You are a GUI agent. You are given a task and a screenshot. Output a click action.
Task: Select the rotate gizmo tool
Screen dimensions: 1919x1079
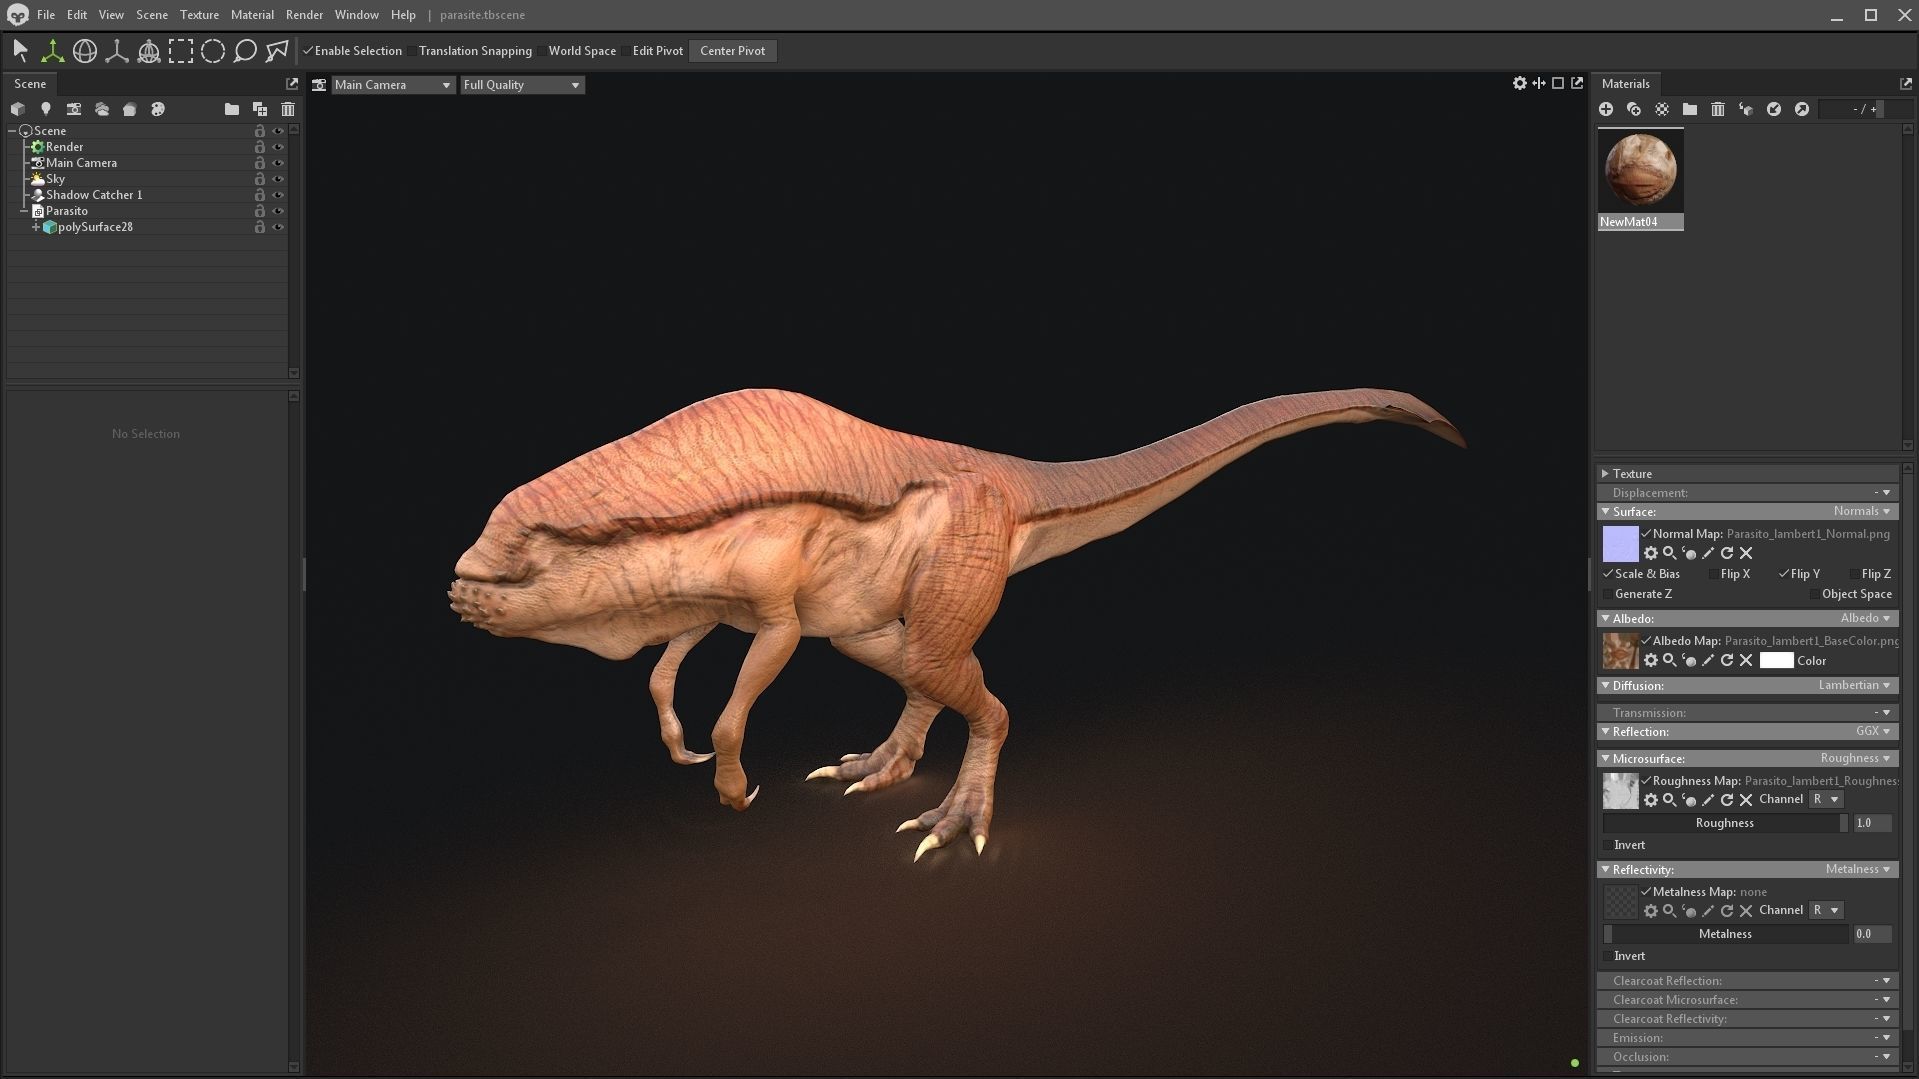coord(85,51)
